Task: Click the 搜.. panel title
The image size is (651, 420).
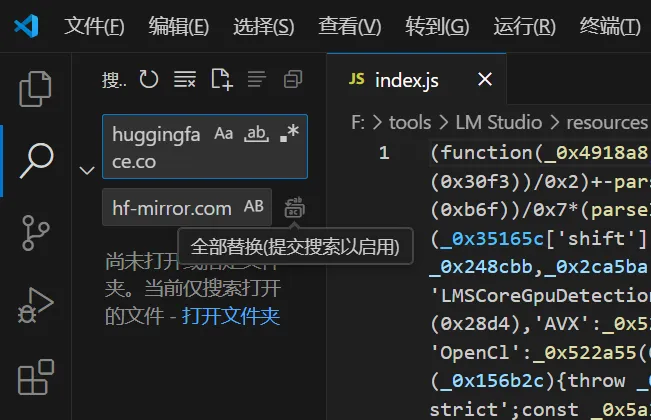Action: click(114, 80)
